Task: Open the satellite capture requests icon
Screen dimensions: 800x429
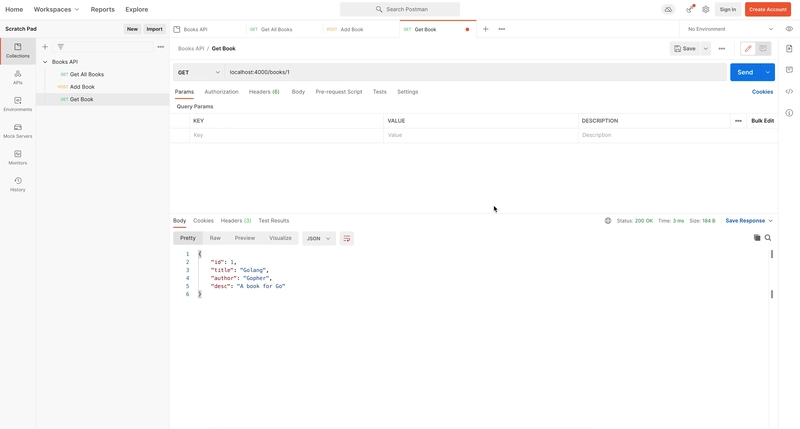Action: (x=690, y=9)
